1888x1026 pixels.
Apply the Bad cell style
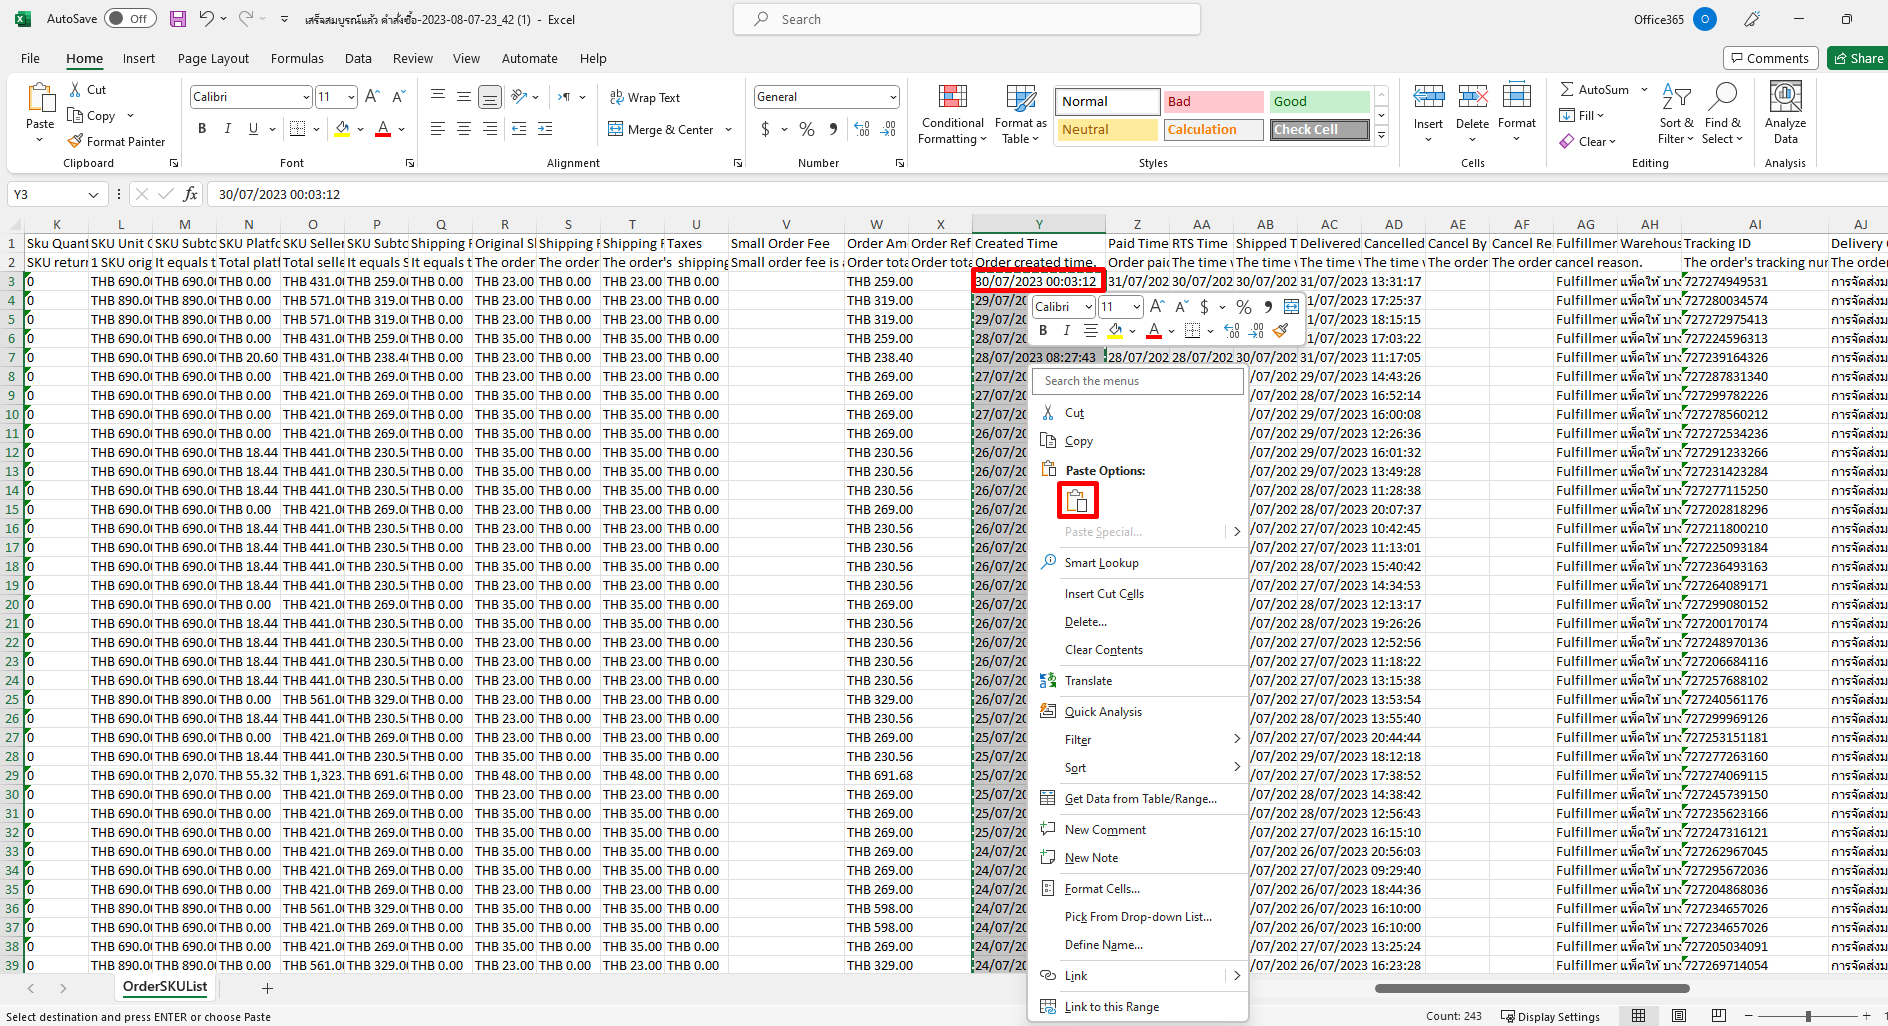(x=1213, y=101)
